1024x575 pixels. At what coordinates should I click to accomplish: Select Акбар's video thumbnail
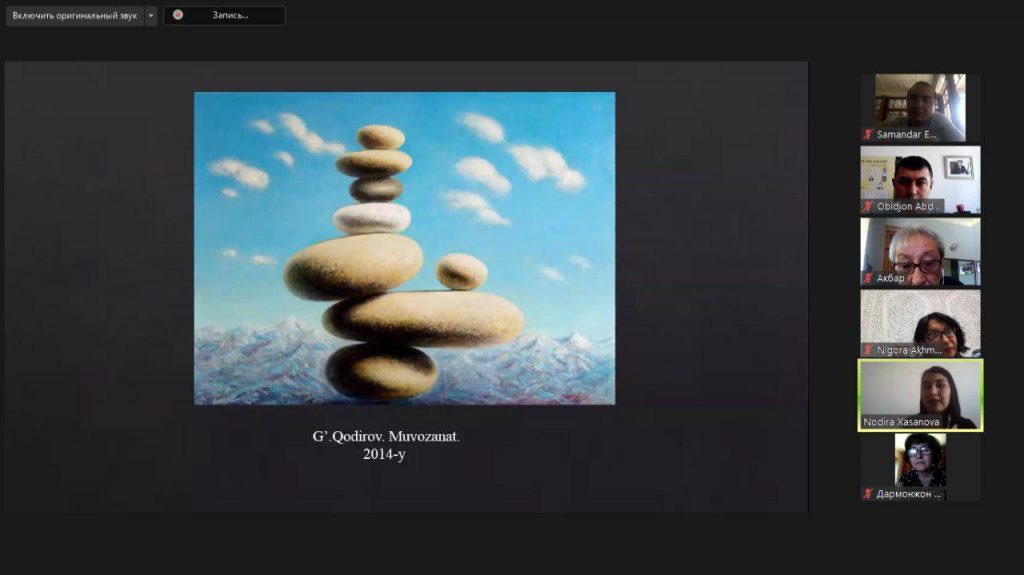pyautogui.click(x=920, y=246)
